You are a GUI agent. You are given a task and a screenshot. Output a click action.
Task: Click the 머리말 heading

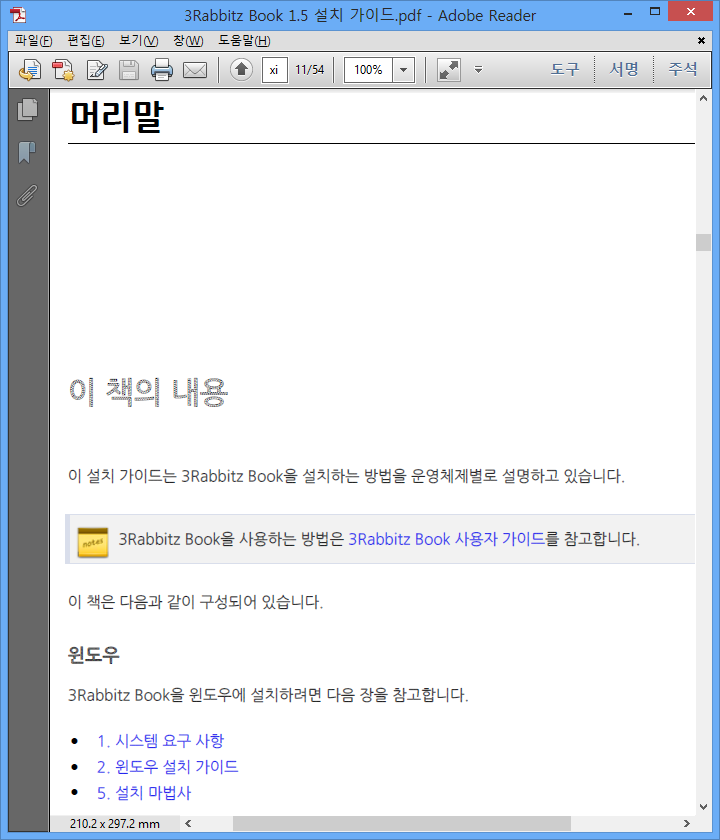coord(116,116)
